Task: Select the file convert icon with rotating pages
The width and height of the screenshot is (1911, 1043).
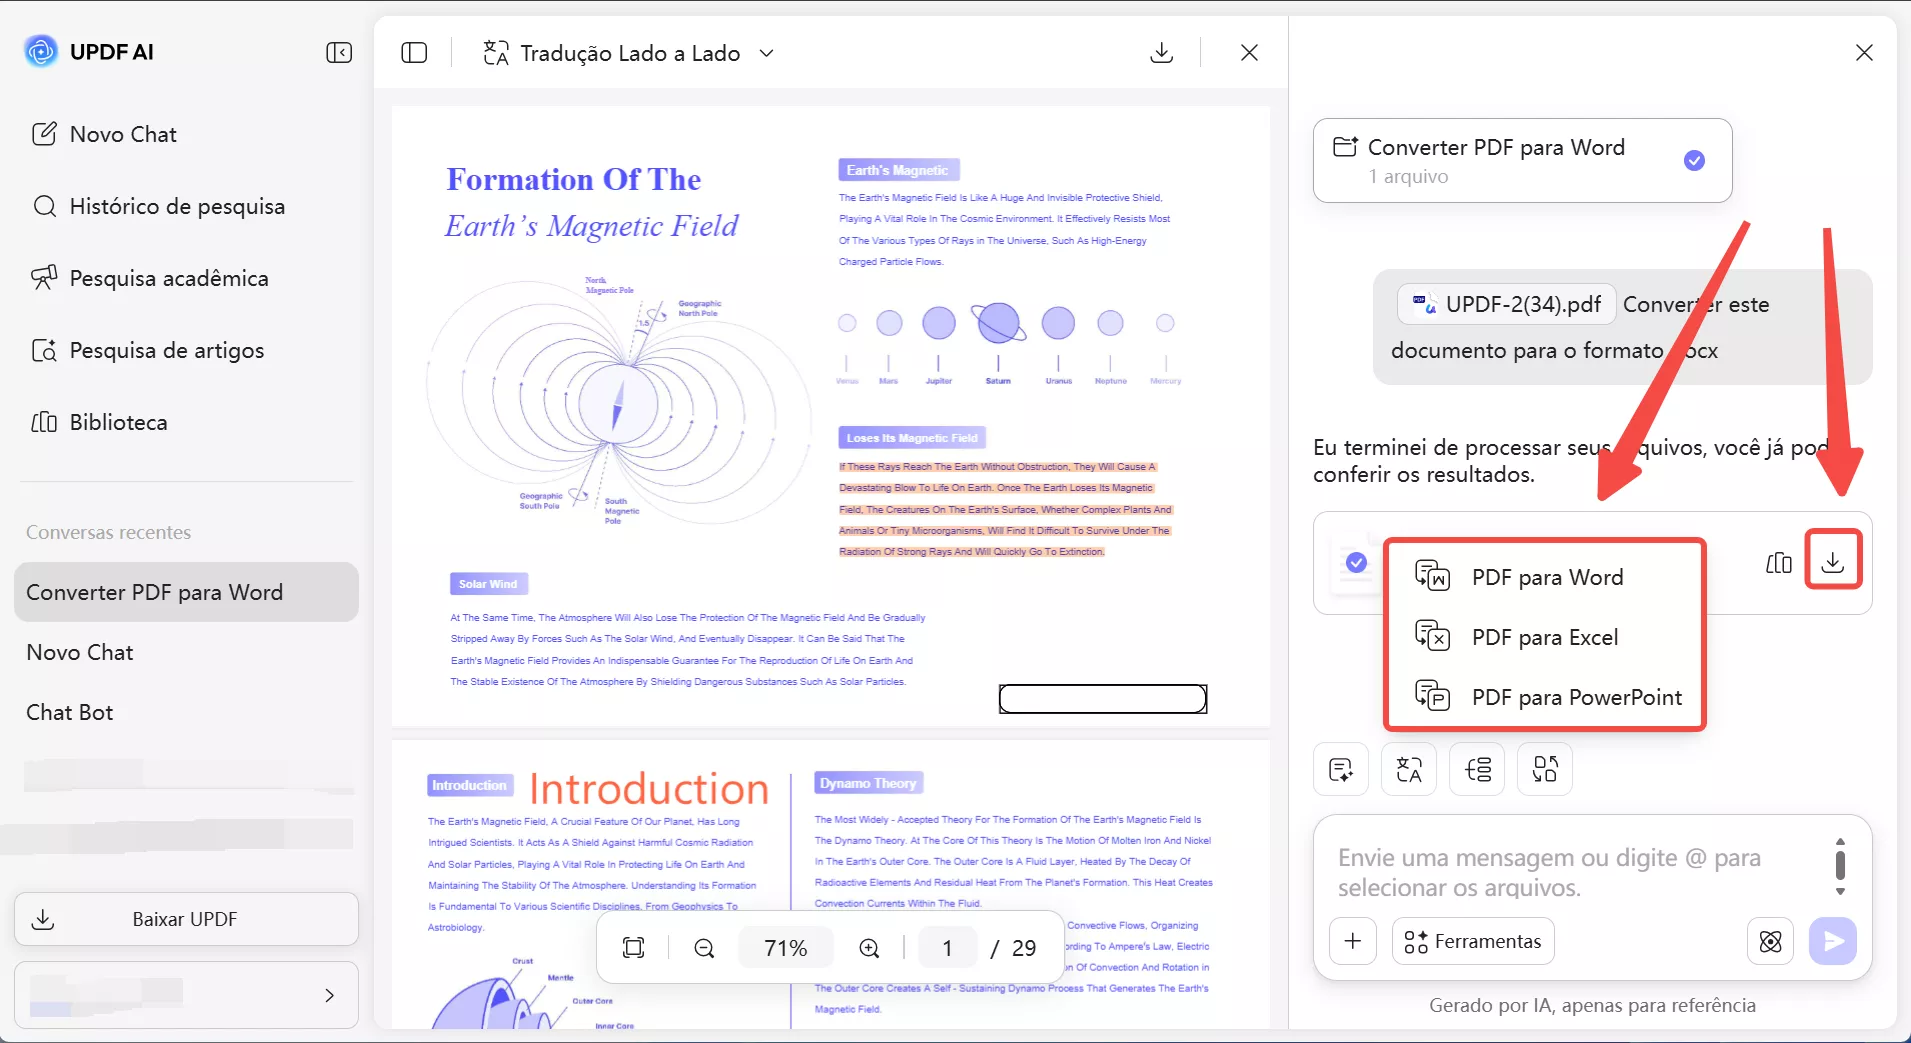Action: [1545, 769]
